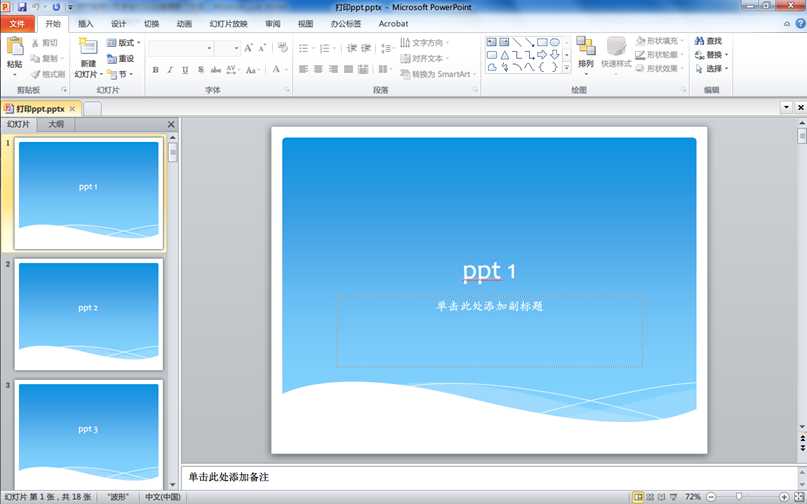
Task: Switch to the Insert (插入) tab
Action: coord(85,24)
